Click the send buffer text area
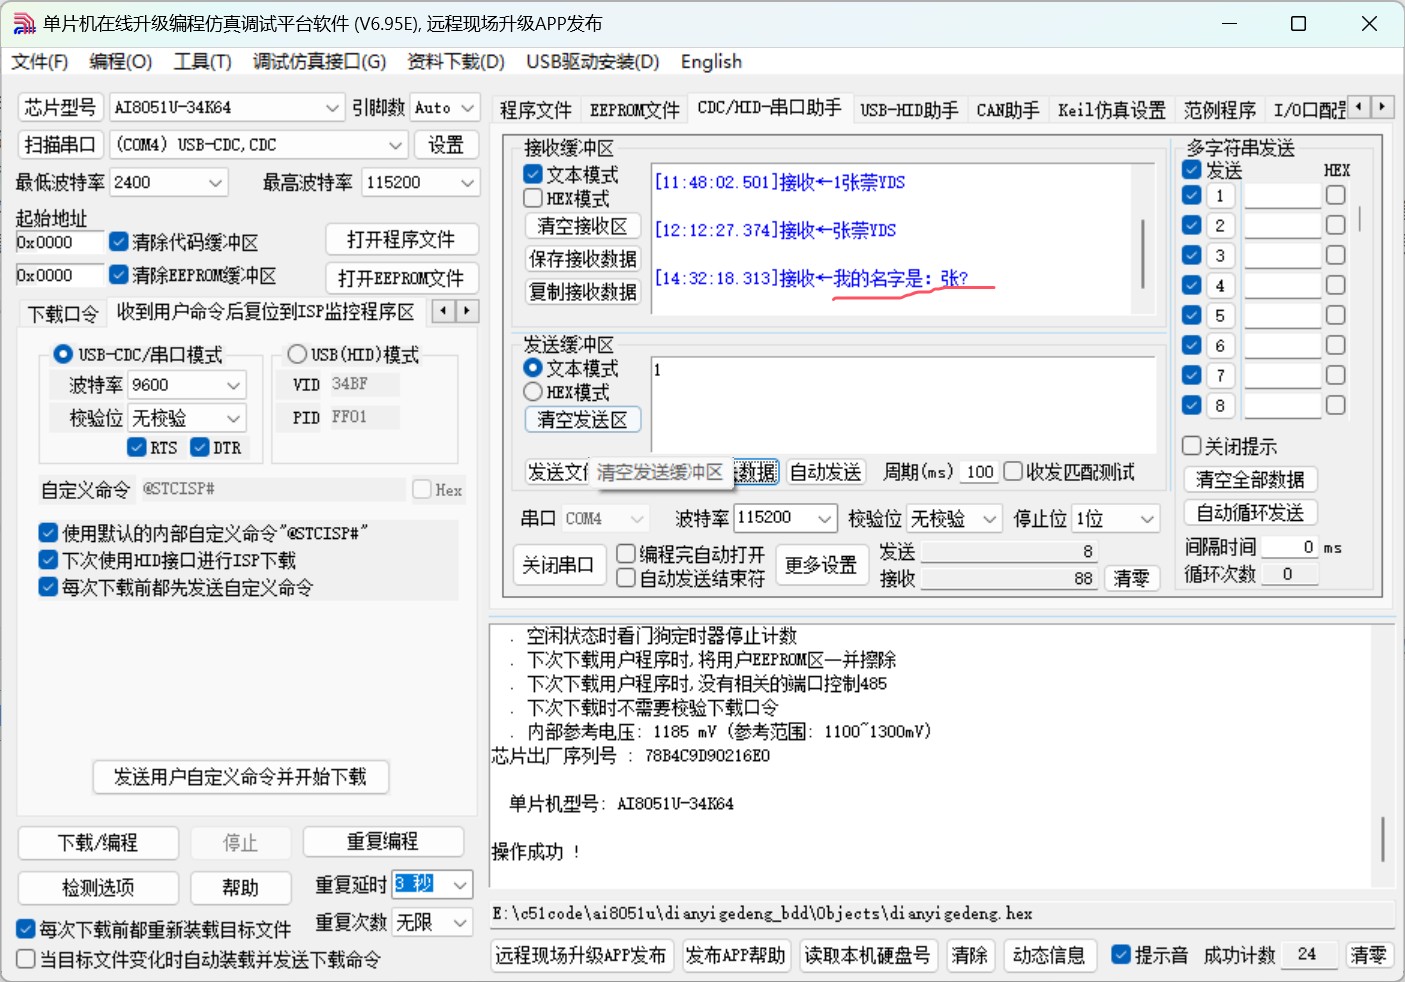Viewport: 1405px width, 982px height. point(903,405)
